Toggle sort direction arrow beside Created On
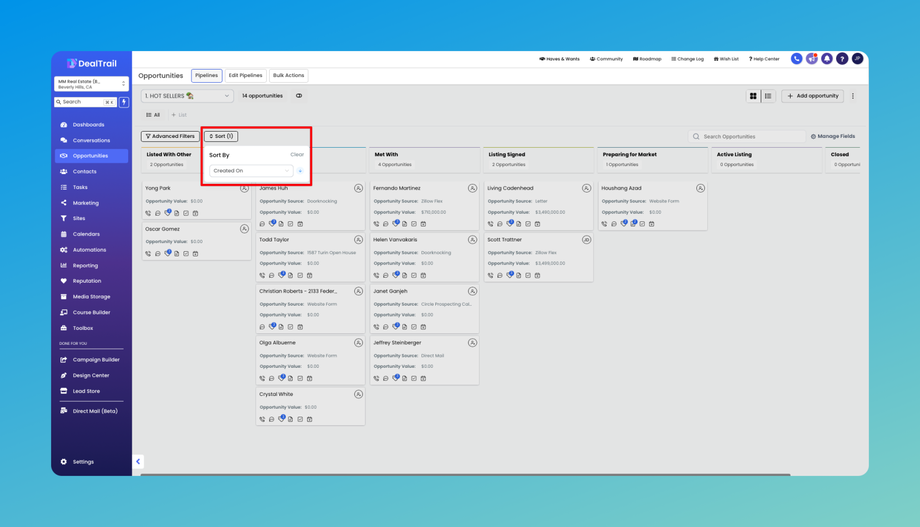Viewport: 920px width, 527px height. [x=300, y=171]
